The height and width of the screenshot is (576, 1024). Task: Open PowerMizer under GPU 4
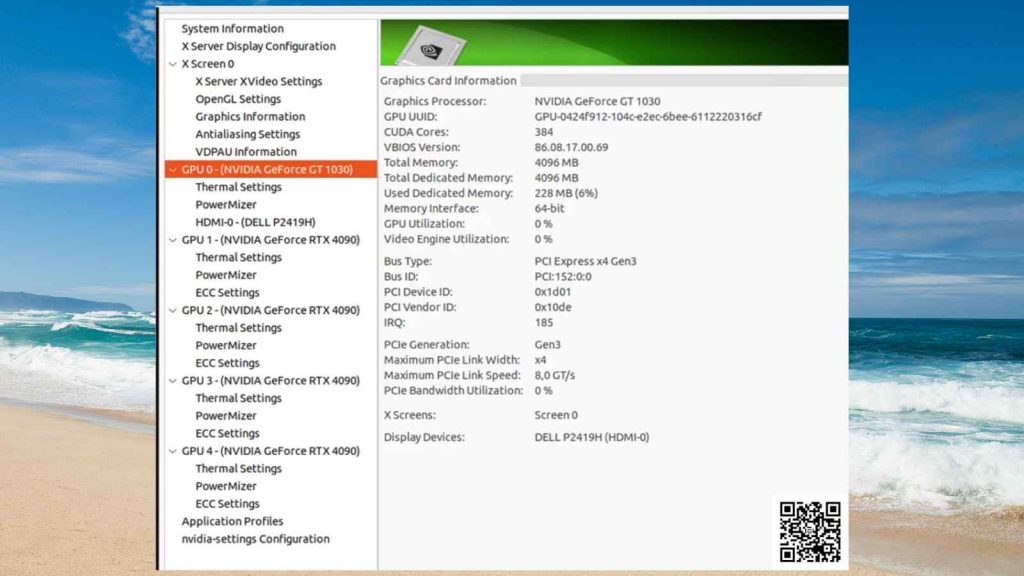click(225, 487)
